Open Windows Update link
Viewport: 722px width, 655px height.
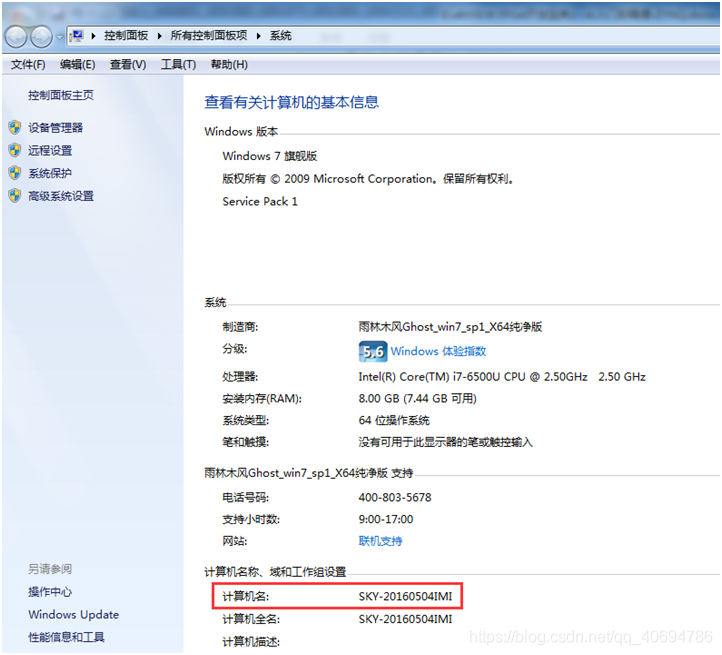click(74, 614)
